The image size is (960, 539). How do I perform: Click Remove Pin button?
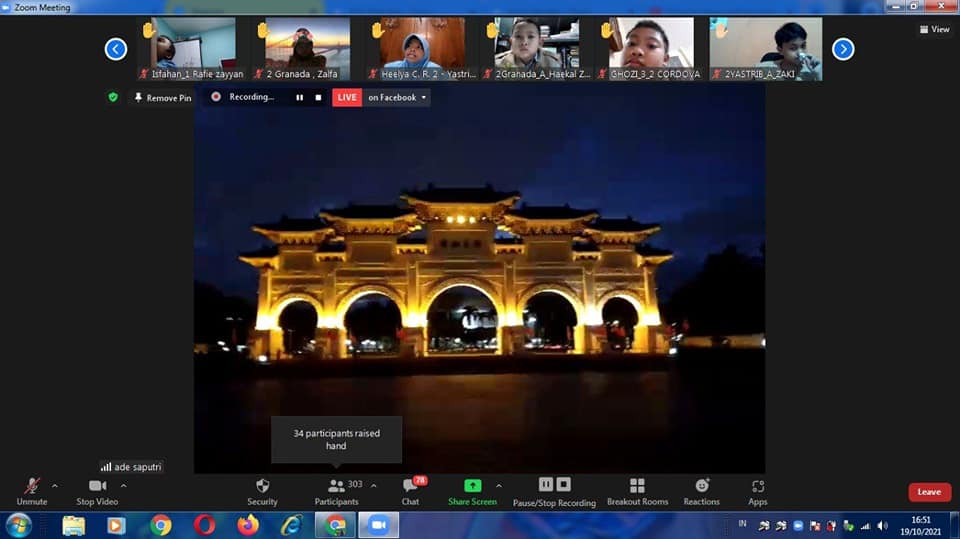(x=163, y=97)
